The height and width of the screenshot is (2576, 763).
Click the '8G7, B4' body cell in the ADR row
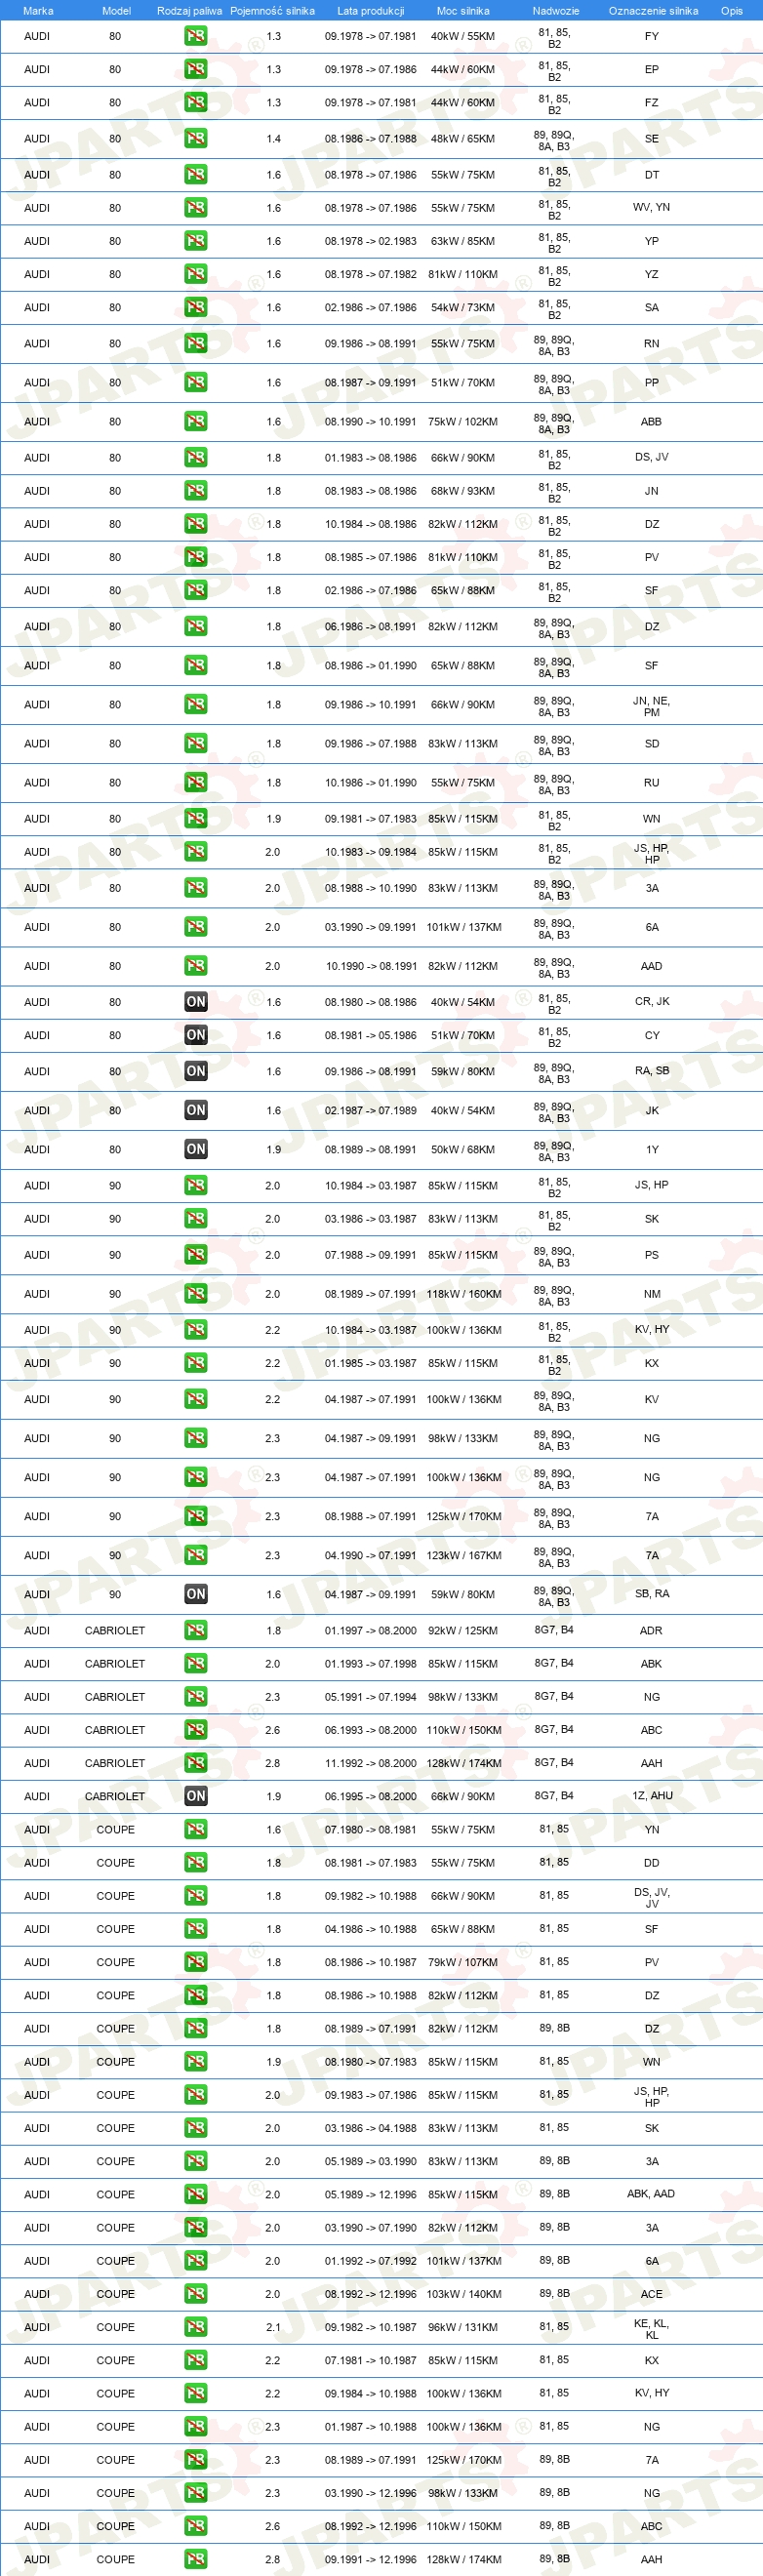click(554, 1630)
